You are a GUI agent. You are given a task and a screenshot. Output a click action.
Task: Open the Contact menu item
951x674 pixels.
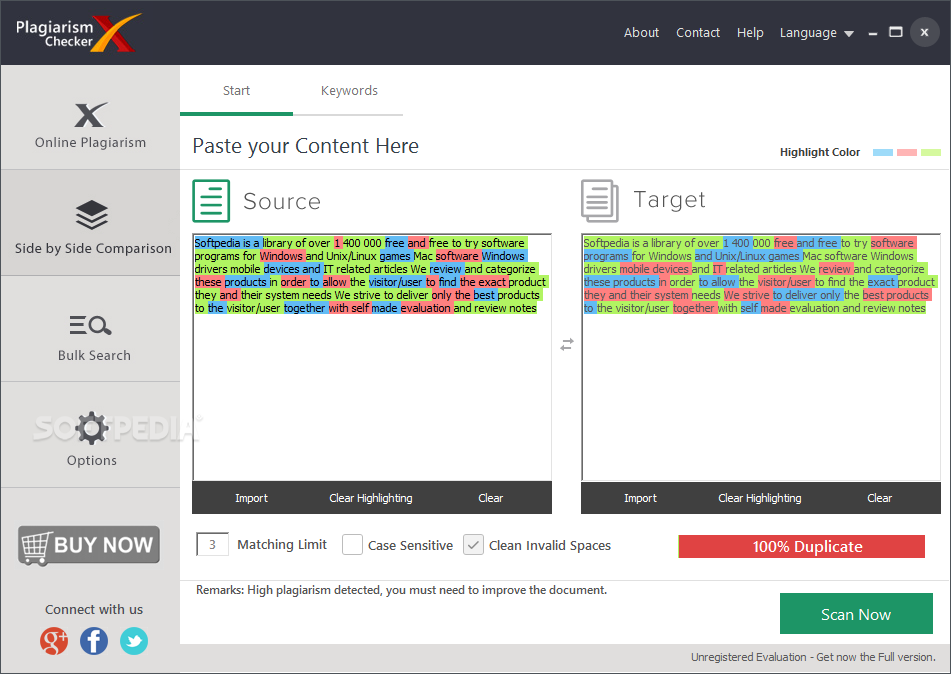pyautogui.click(x=698, y=33)
